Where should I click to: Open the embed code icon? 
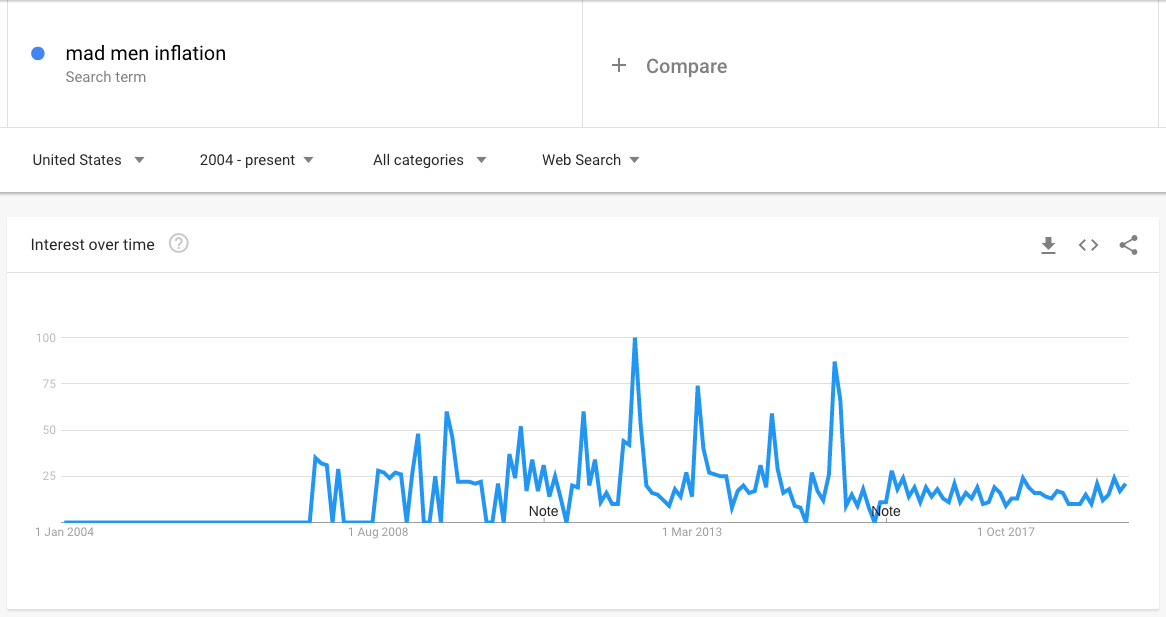[x=1089, y=245]
